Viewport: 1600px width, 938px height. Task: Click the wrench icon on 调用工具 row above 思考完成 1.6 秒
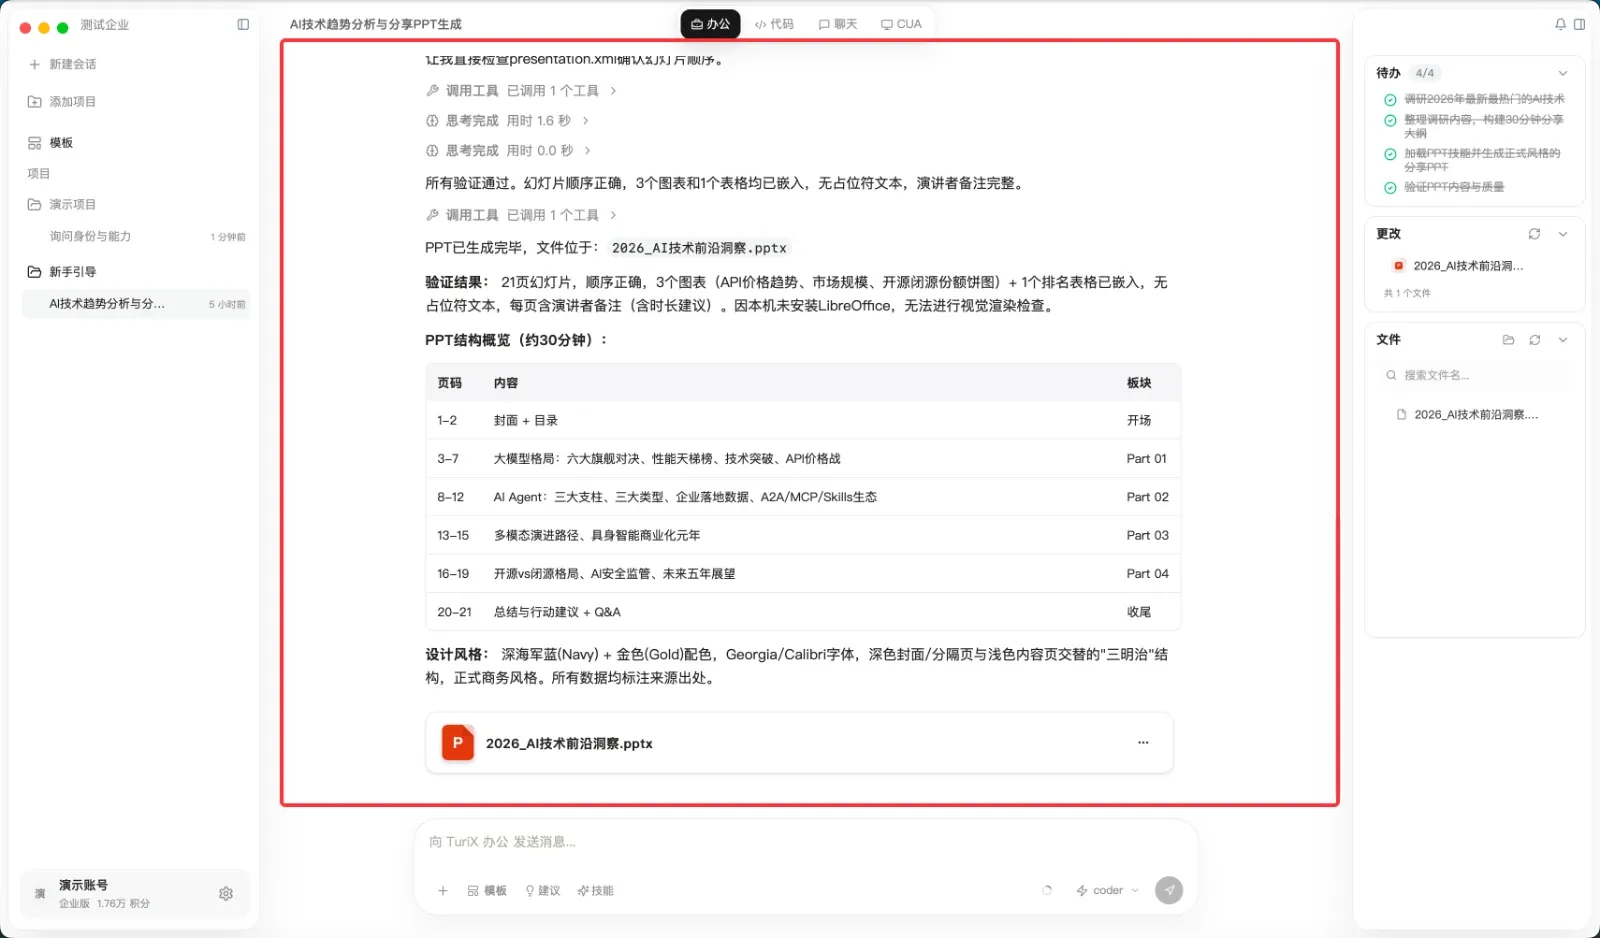pos(433,91)
